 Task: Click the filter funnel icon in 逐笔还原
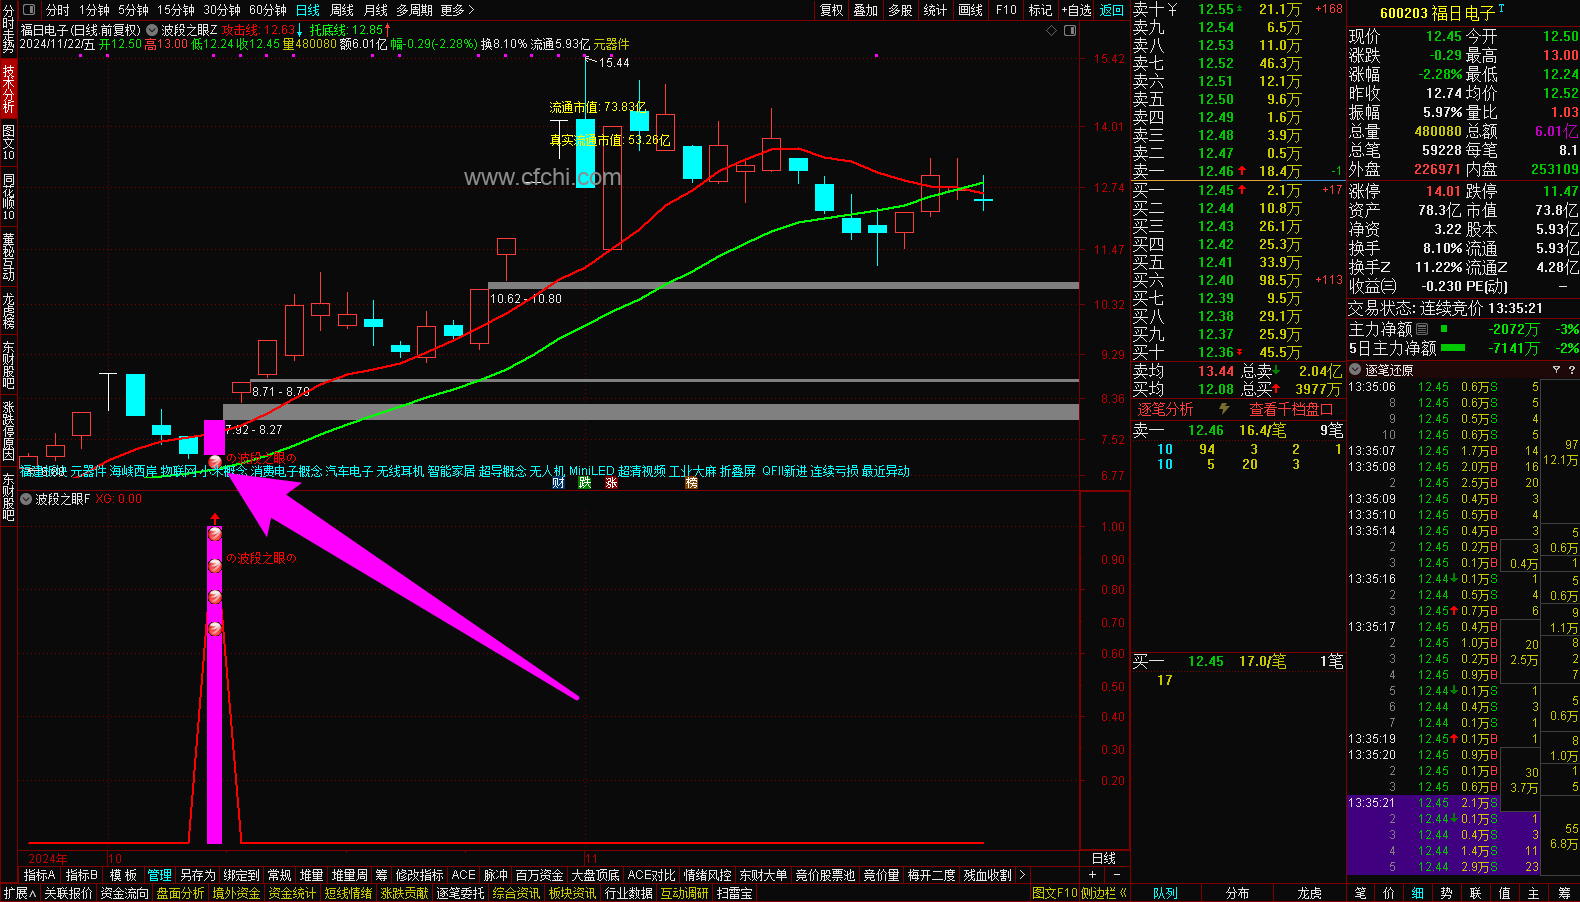[x=1556, y=370]
